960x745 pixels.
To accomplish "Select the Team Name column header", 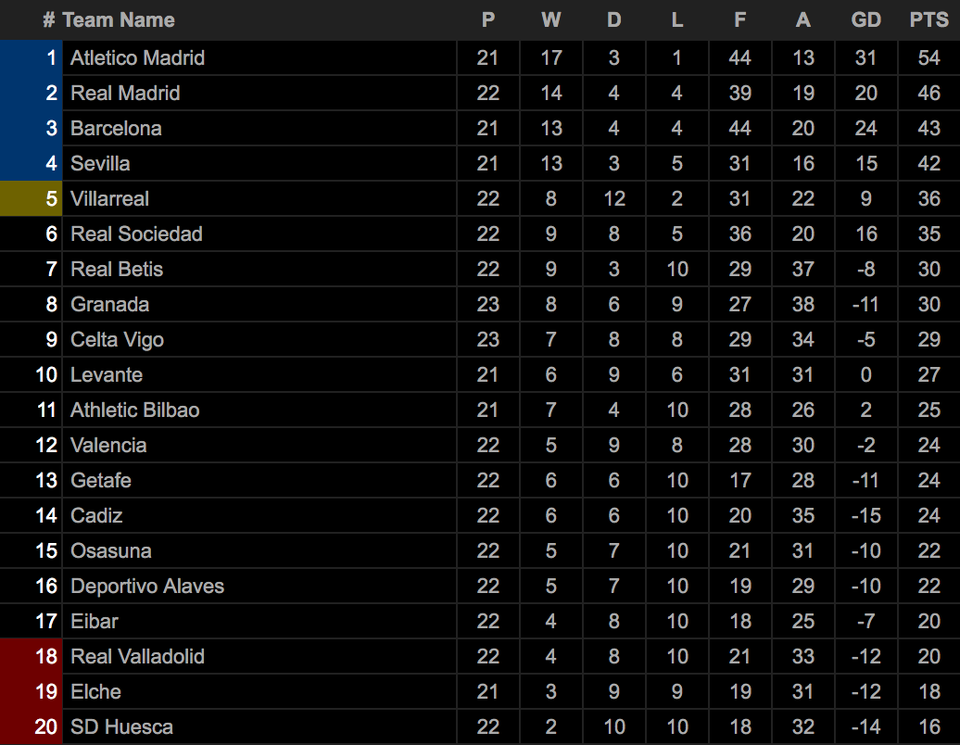I will click(x=119, y=20).
